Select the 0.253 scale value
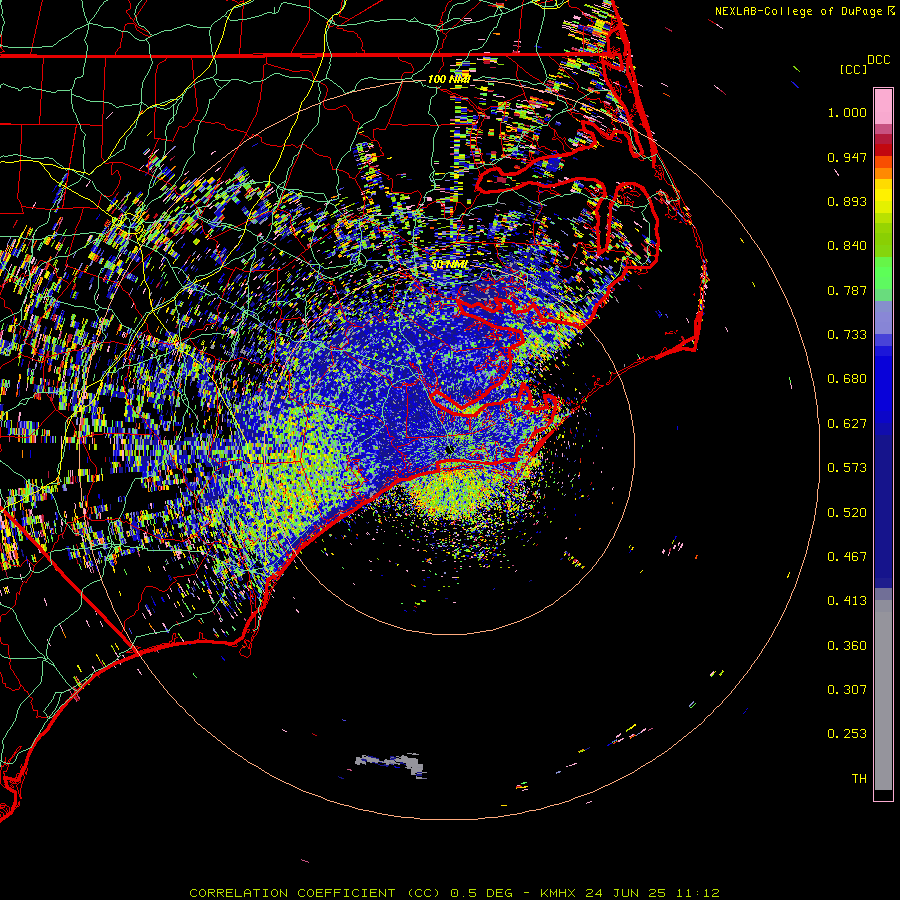 pyautogui.click(x=847, y=734)
